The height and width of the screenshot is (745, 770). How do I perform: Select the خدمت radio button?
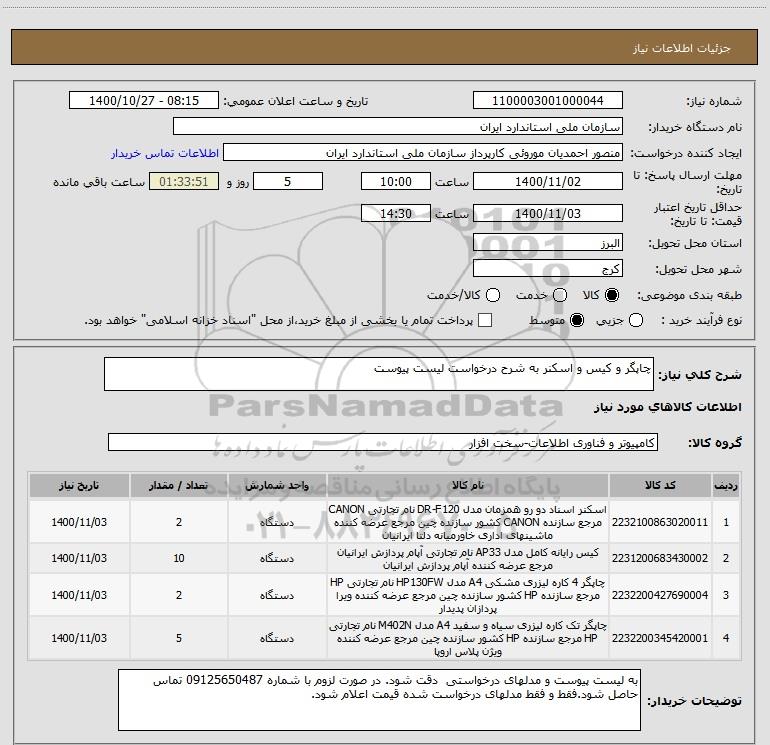point(560,295)
